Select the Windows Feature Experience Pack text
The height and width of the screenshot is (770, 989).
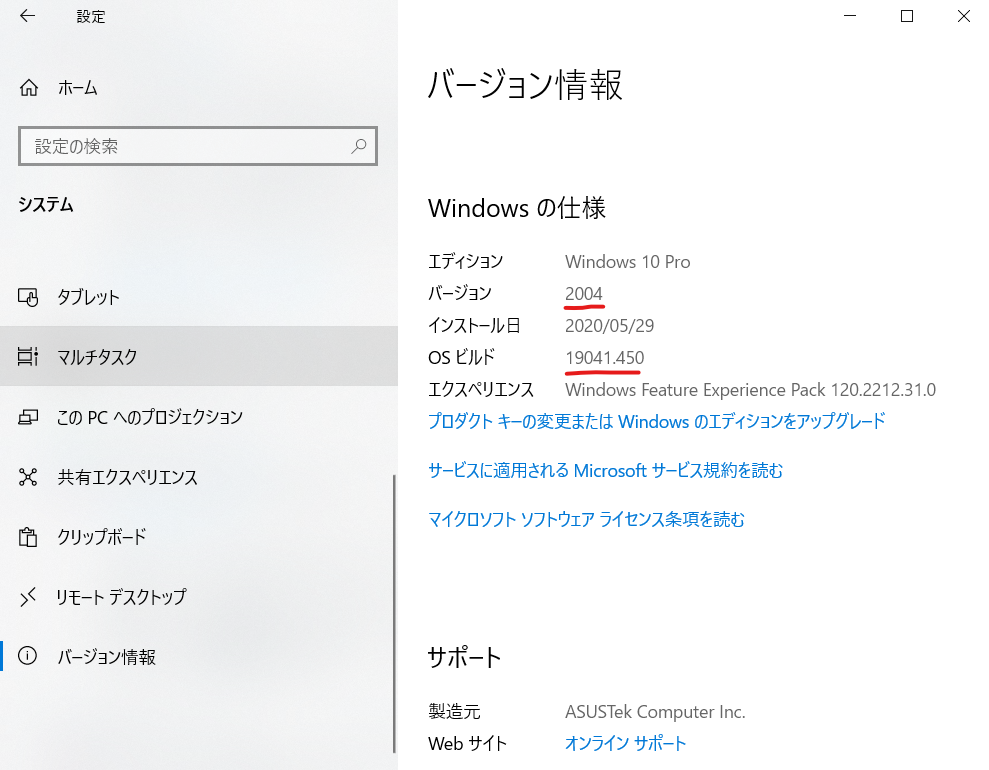(751, 390)
